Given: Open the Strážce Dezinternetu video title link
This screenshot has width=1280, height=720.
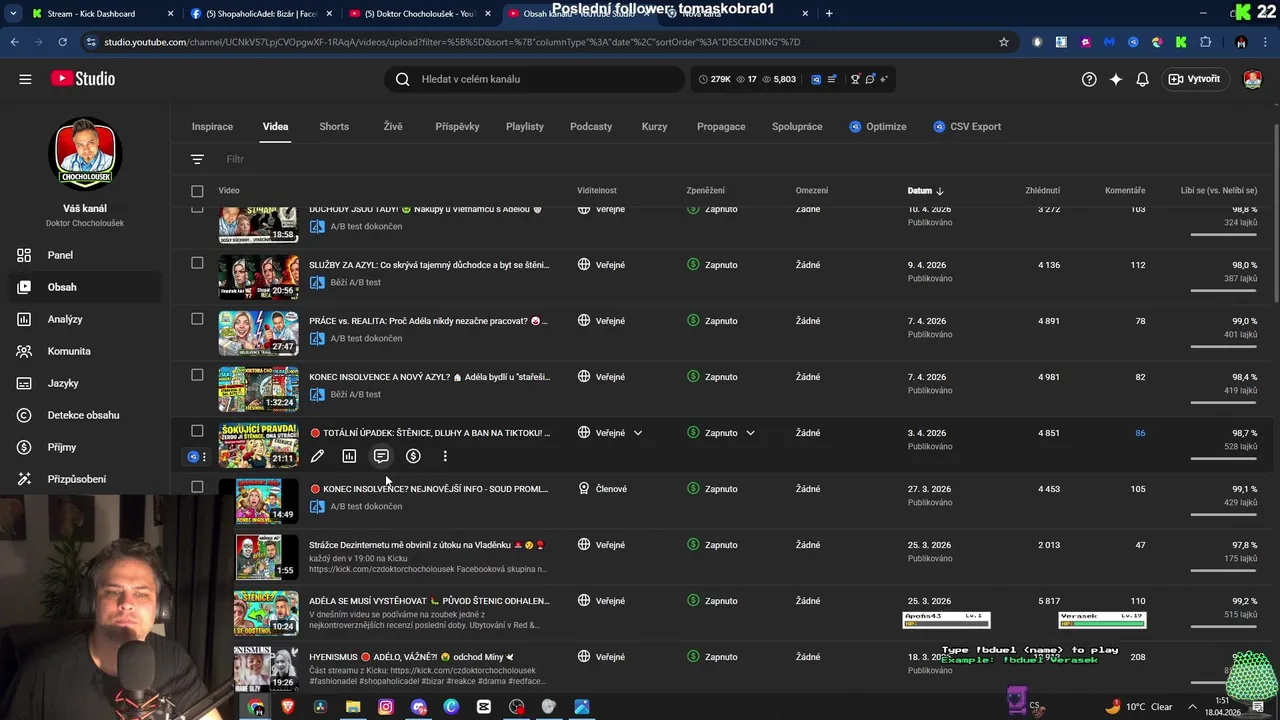Looking at the screenshot, I should [x=426, y=545].
